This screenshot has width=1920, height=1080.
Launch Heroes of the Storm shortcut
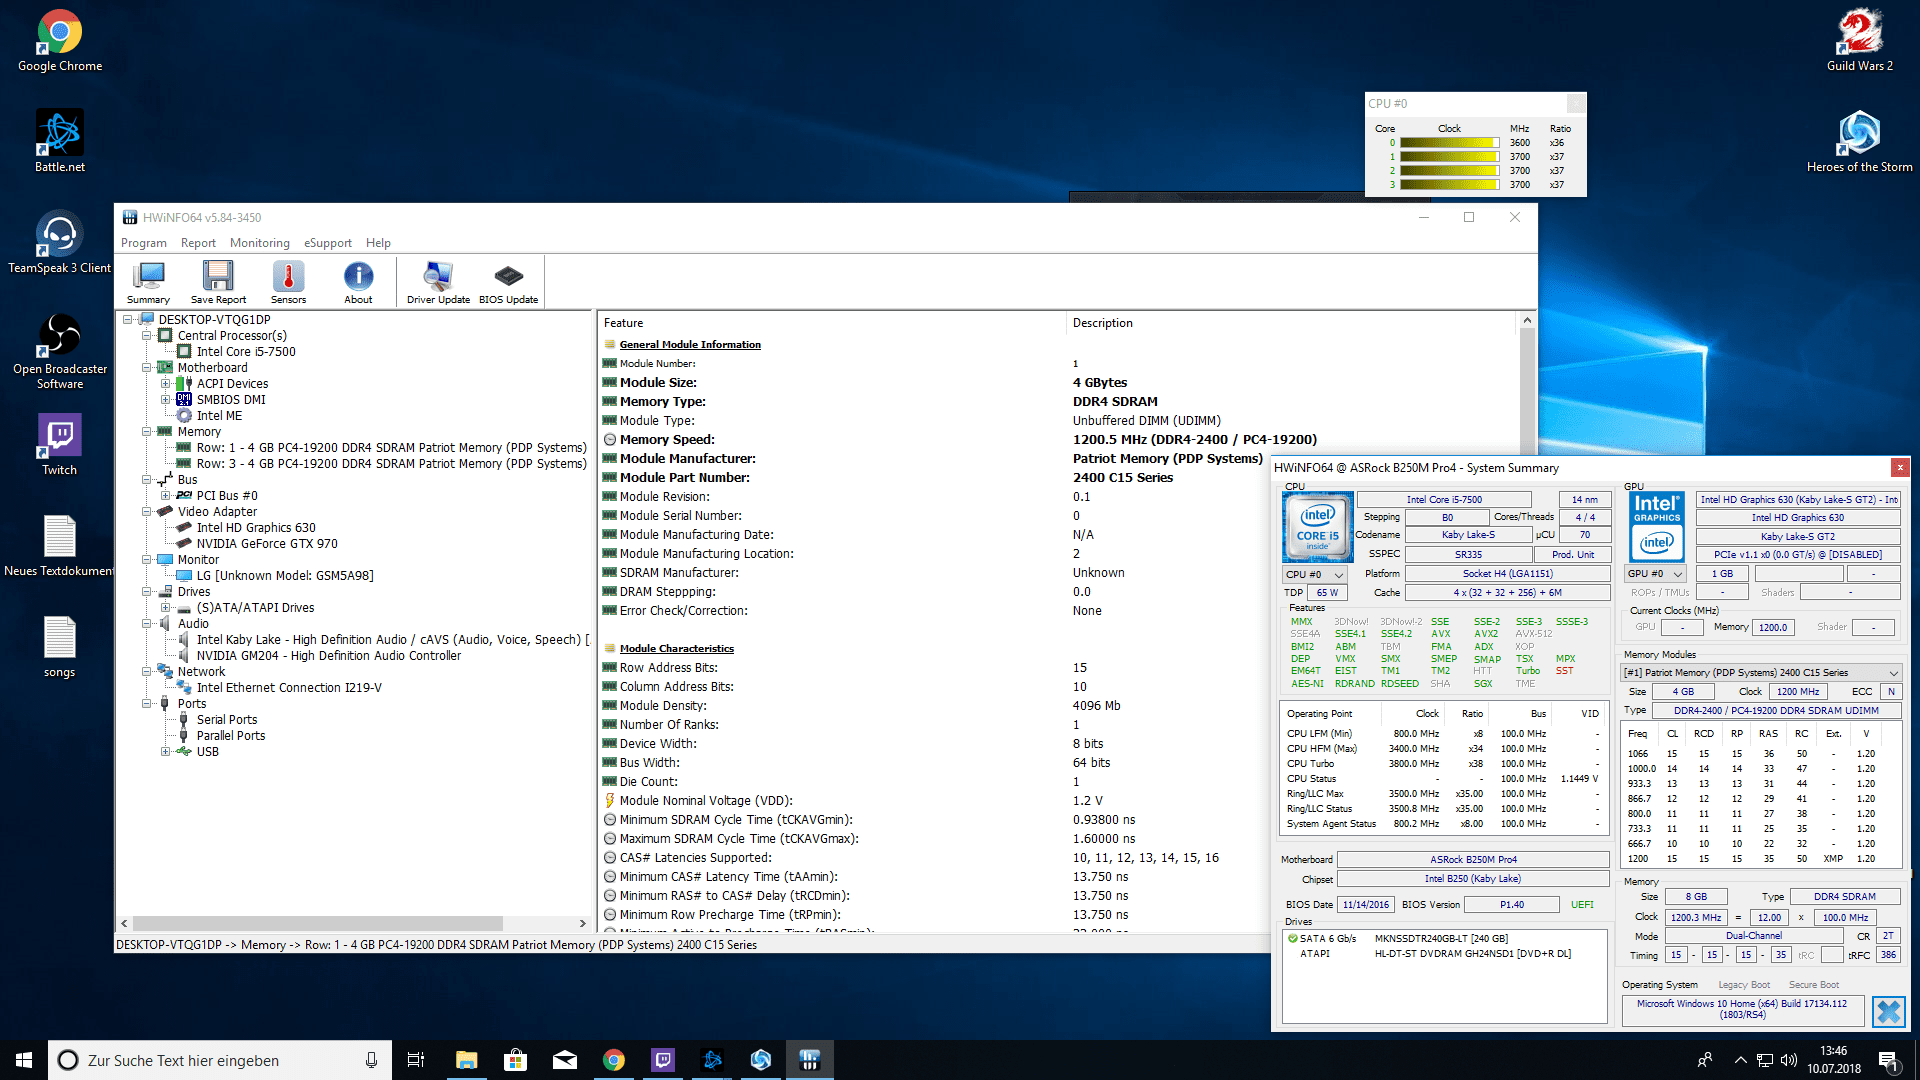tap(1859, 142)
